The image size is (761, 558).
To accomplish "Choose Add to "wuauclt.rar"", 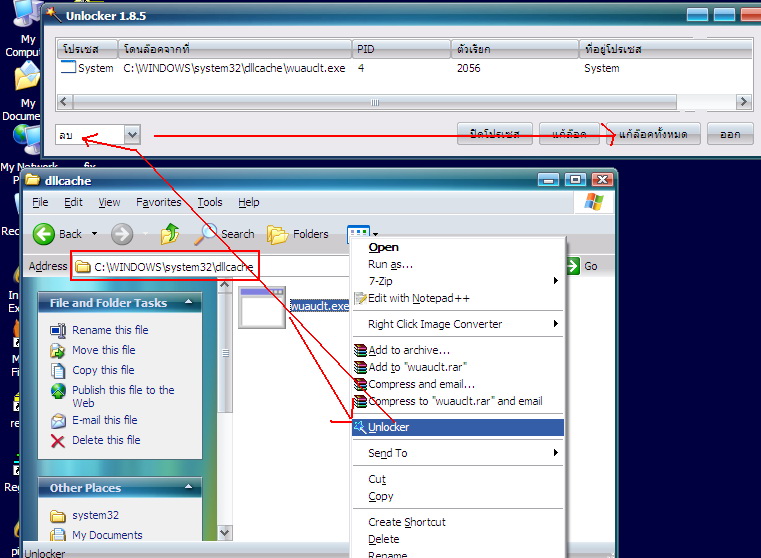I will [458, 367].
